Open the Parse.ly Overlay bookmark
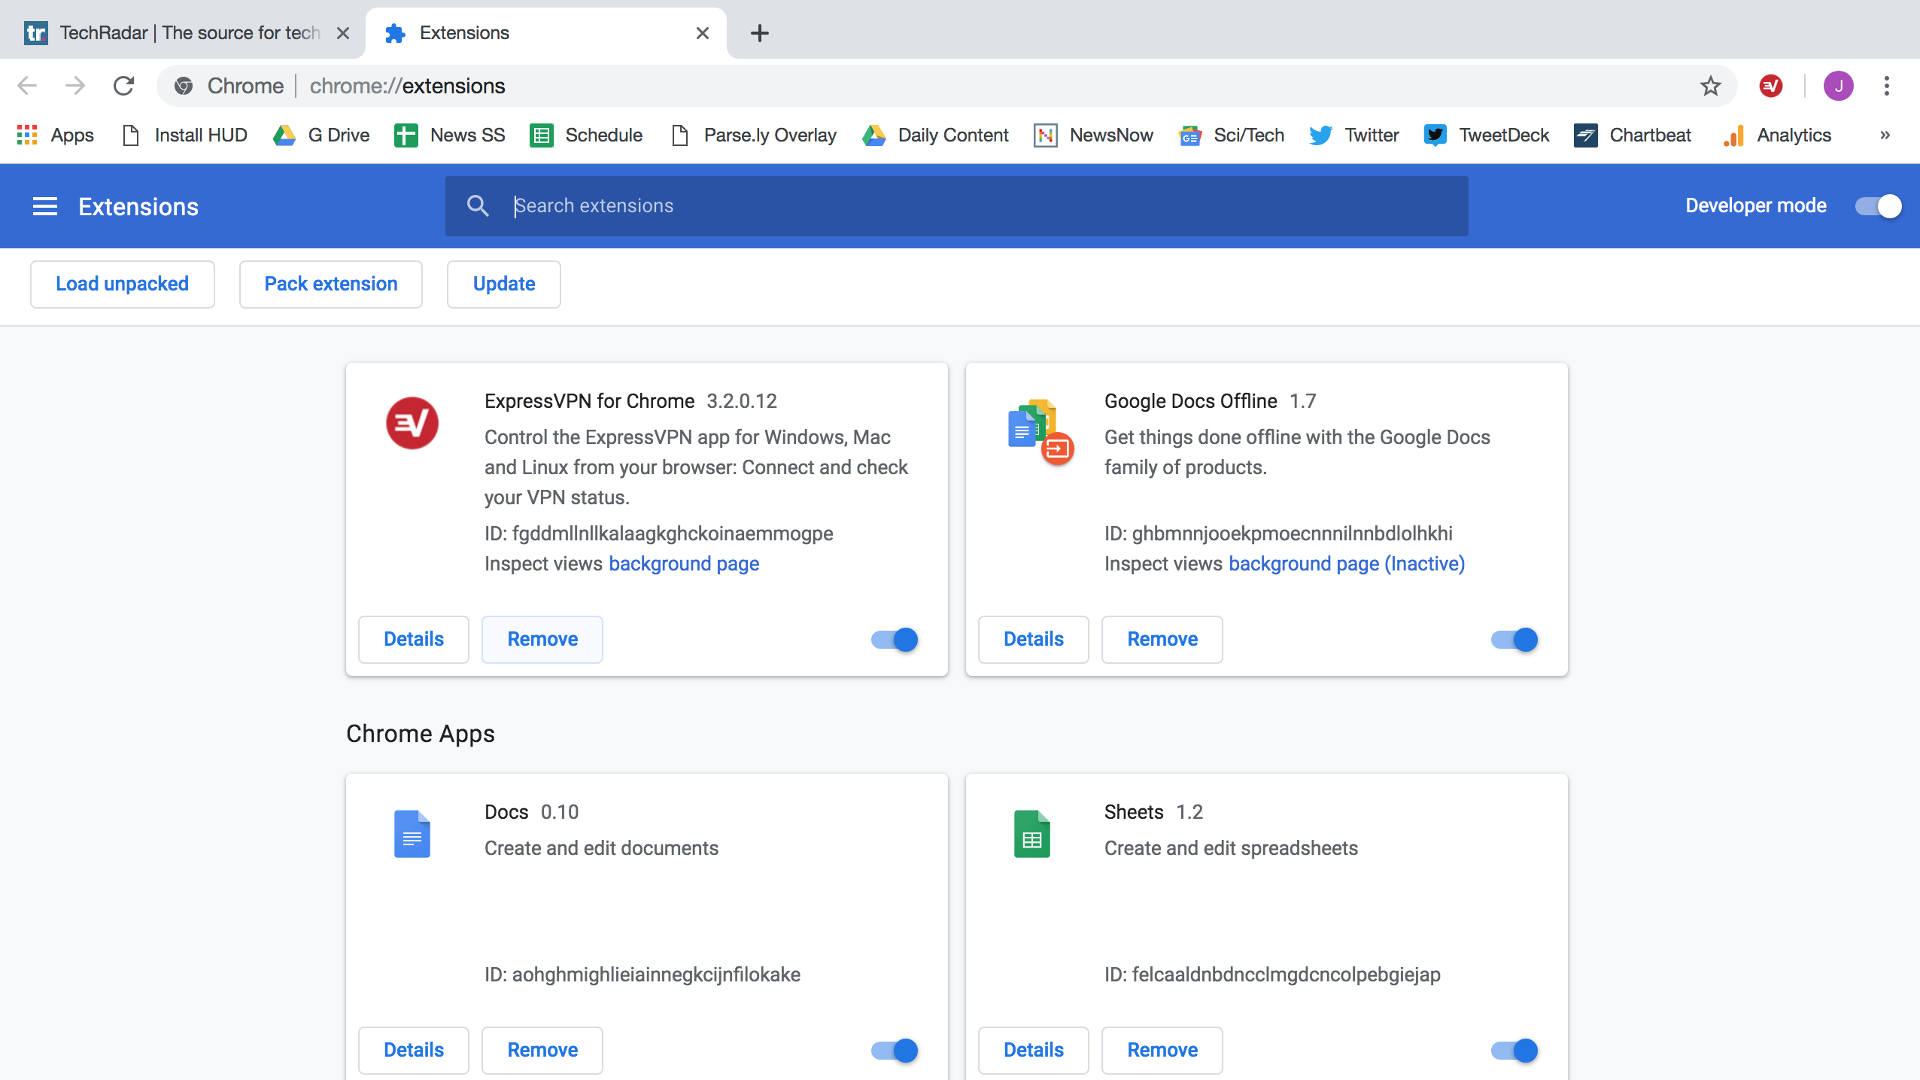1920x1080 pixels. click(754, 135)
